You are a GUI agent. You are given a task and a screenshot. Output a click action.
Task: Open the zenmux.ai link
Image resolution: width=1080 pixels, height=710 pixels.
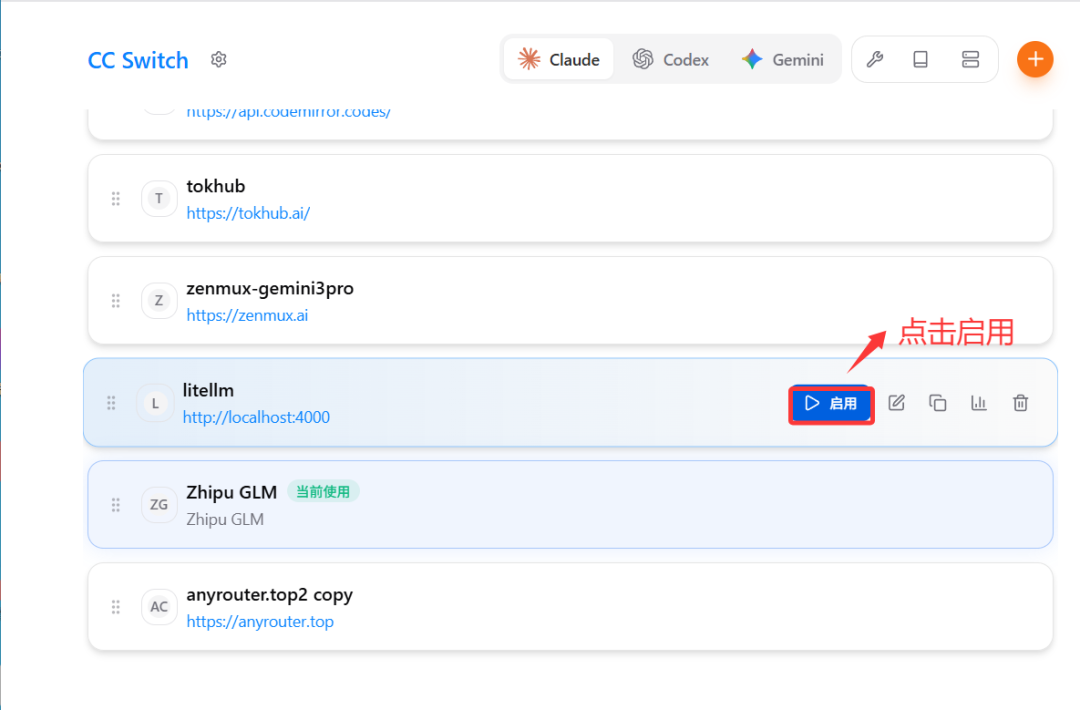[247, 315]
